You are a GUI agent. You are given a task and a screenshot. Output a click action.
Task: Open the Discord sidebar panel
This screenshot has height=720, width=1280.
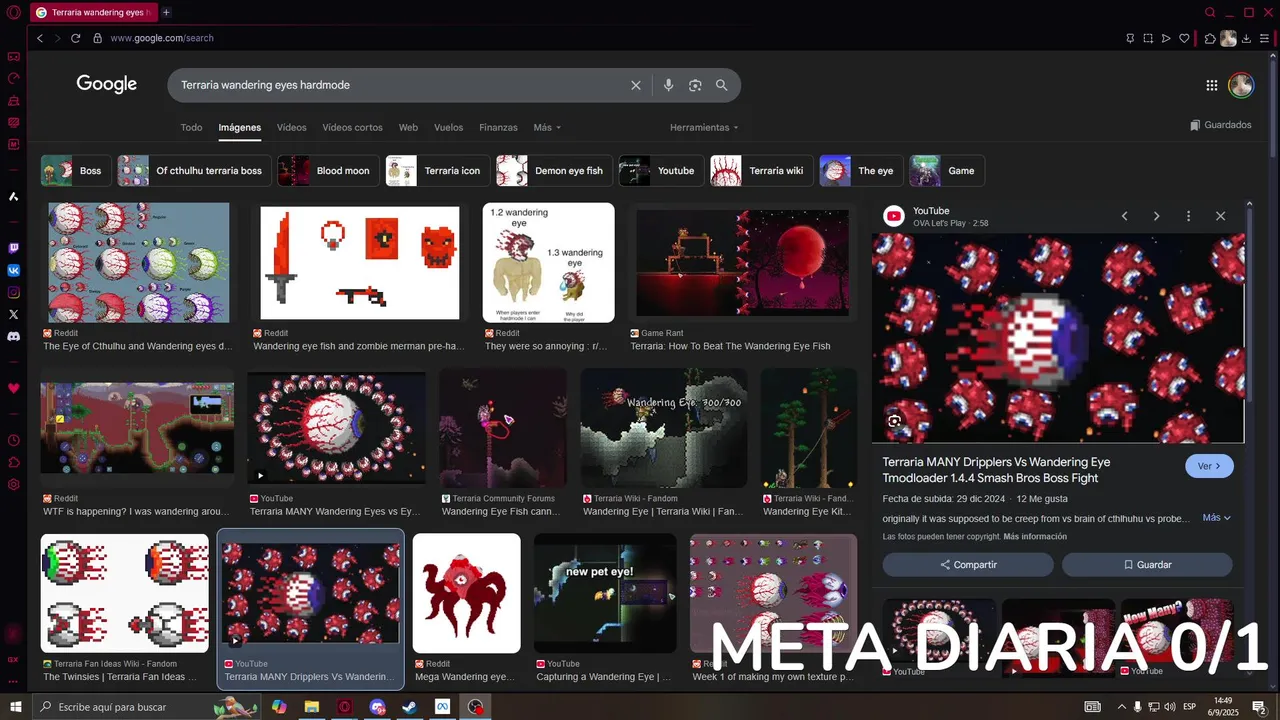pyautogui.click(x=13, y=336)
